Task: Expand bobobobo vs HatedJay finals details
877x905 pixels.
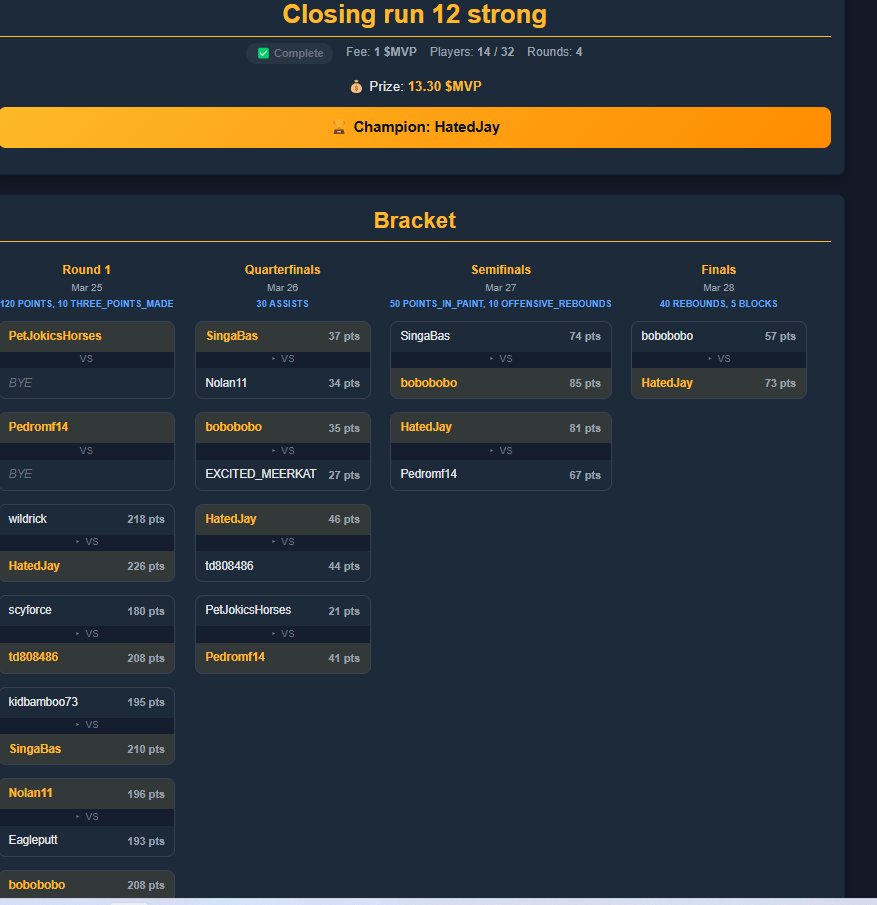Action: [719, 359]
